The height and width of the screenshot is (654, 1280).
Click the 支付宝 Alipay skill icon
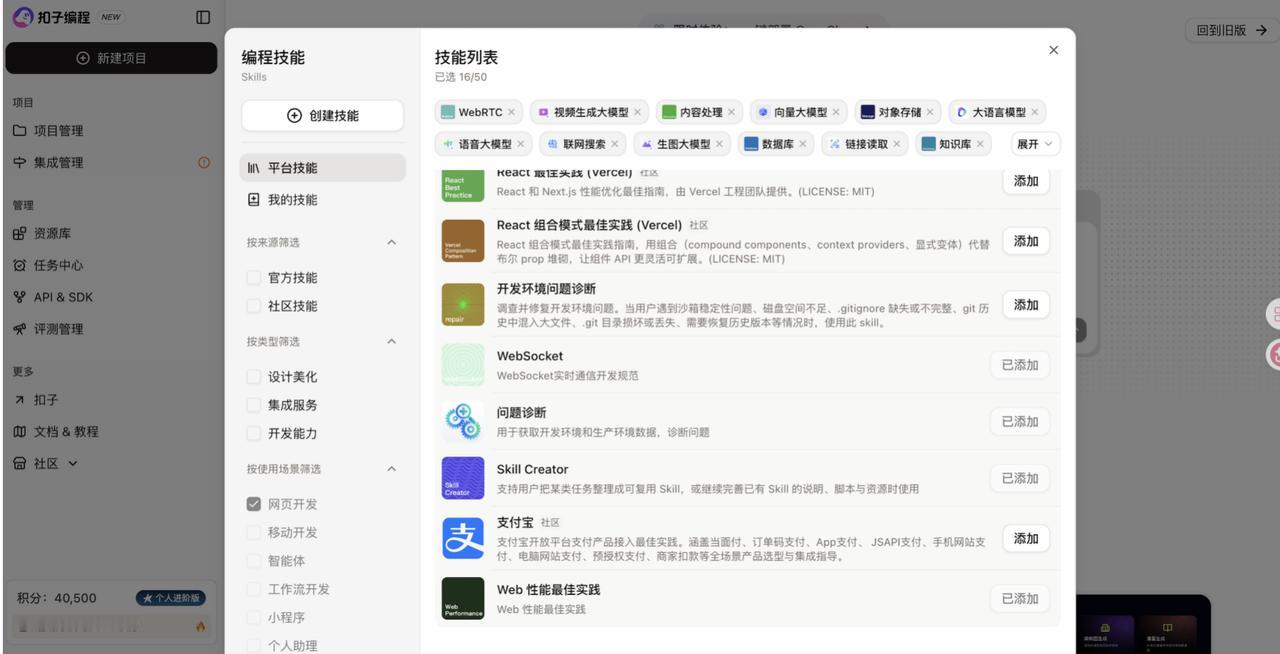coord(462,537)
